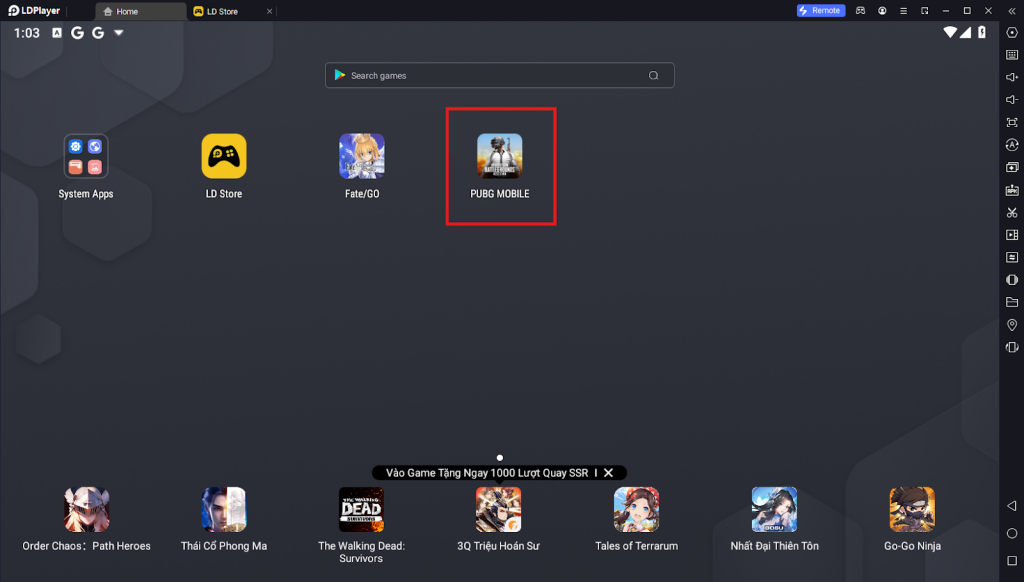This screenshot has width=1024, height=582.
Task: Close the LD Store tab
Action: (269, 11)
